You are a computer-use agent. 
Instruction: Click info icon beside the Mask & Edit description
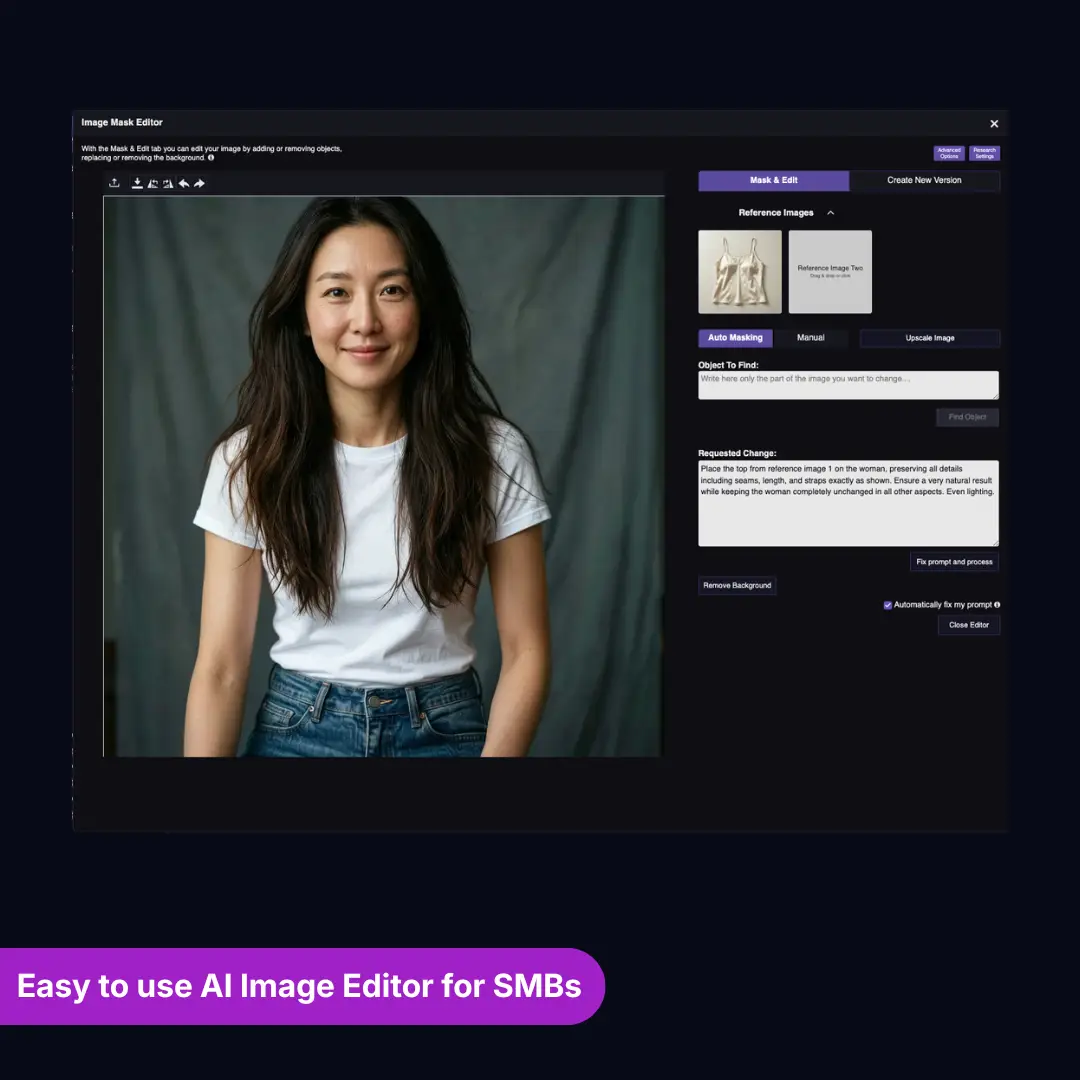(x=211, y=158)
